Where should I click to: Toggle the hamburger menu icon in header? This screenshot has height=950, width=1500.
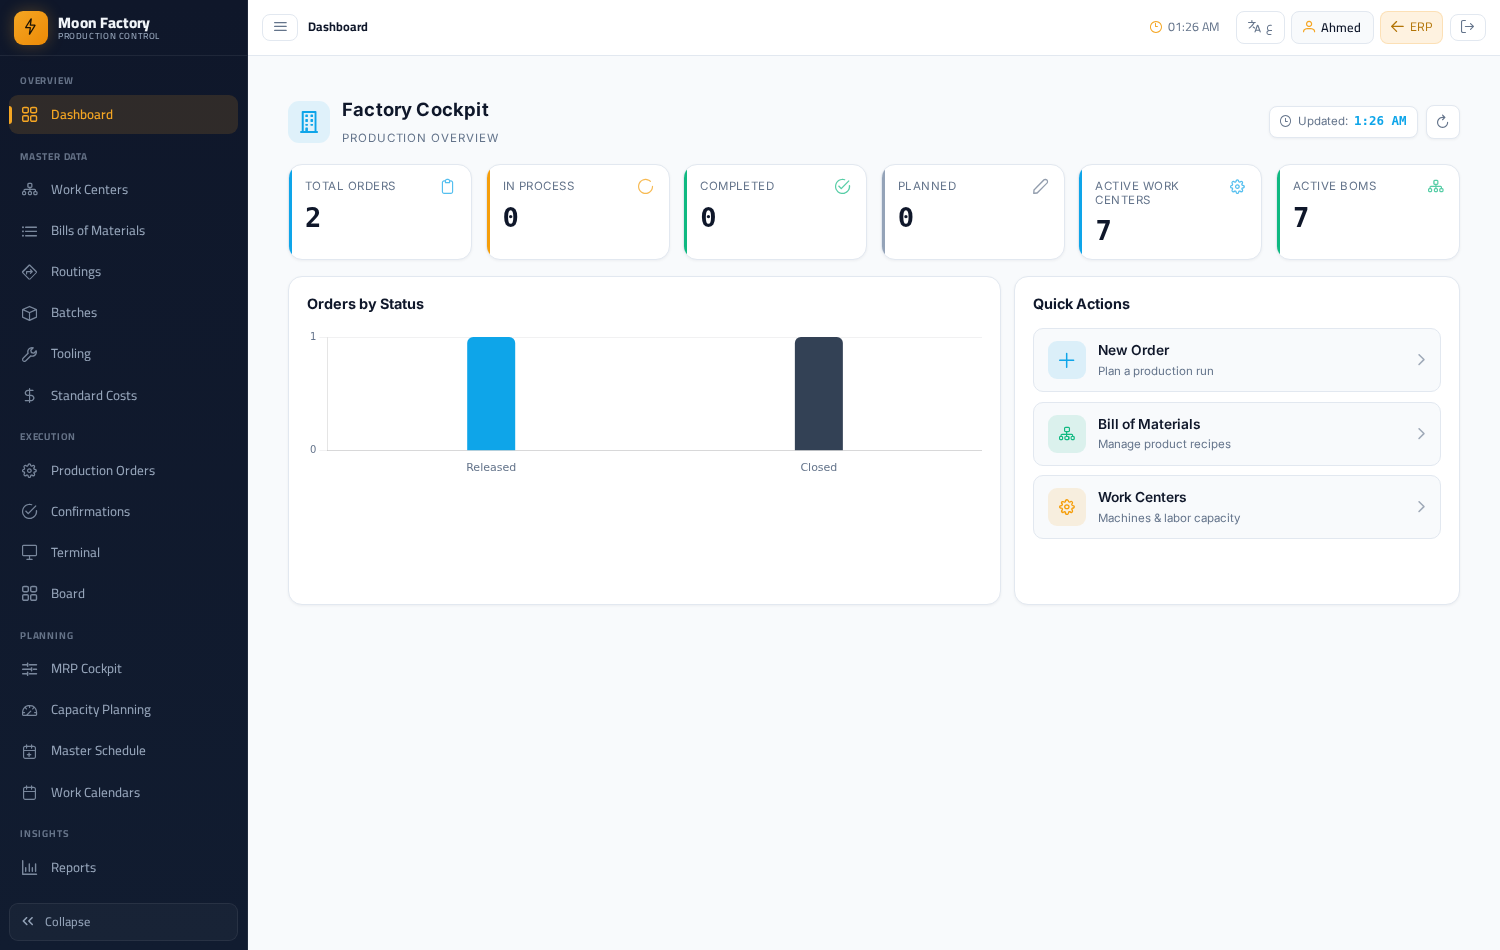coord(280,27)
